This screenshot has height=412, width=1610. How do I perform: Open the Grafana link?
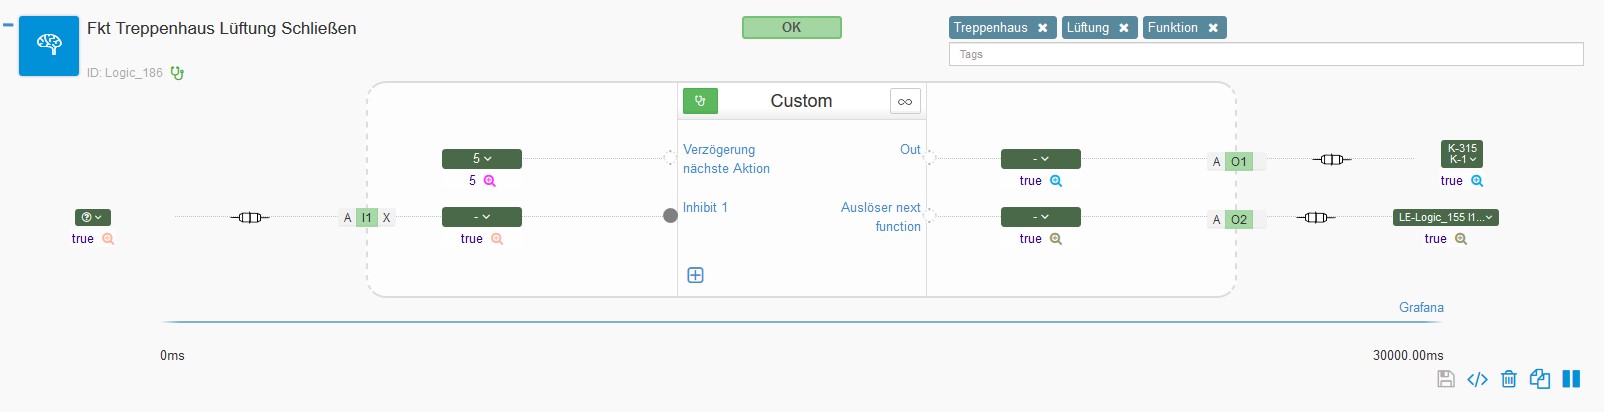[1421, 307]
